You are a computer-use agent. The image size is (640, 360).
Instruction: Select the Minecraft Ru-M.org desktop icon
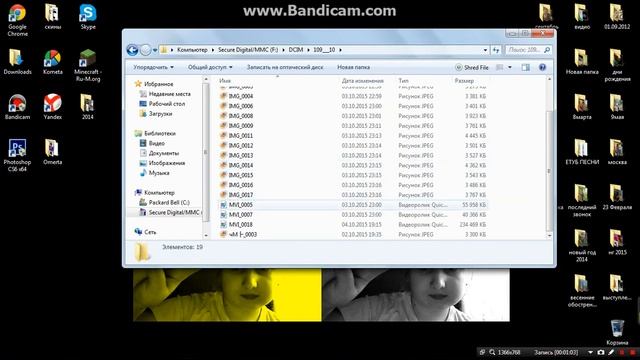click(x=88, y=65)
